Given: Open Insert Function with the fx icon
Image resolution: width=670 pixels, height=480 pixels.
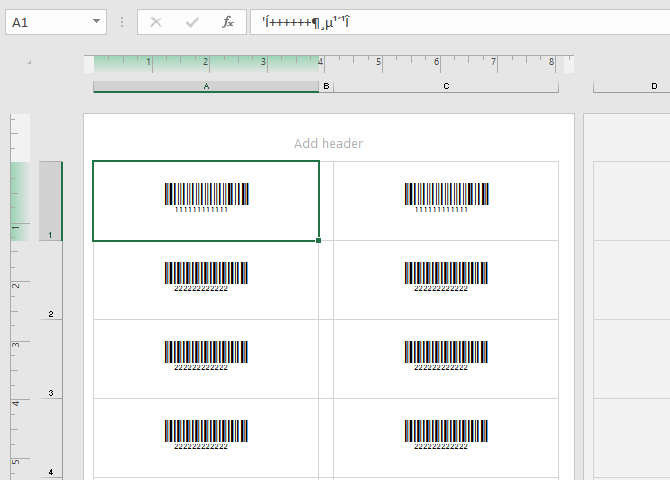Looking at the screenshot, I should pyautogui.click(x=228, y=22).
